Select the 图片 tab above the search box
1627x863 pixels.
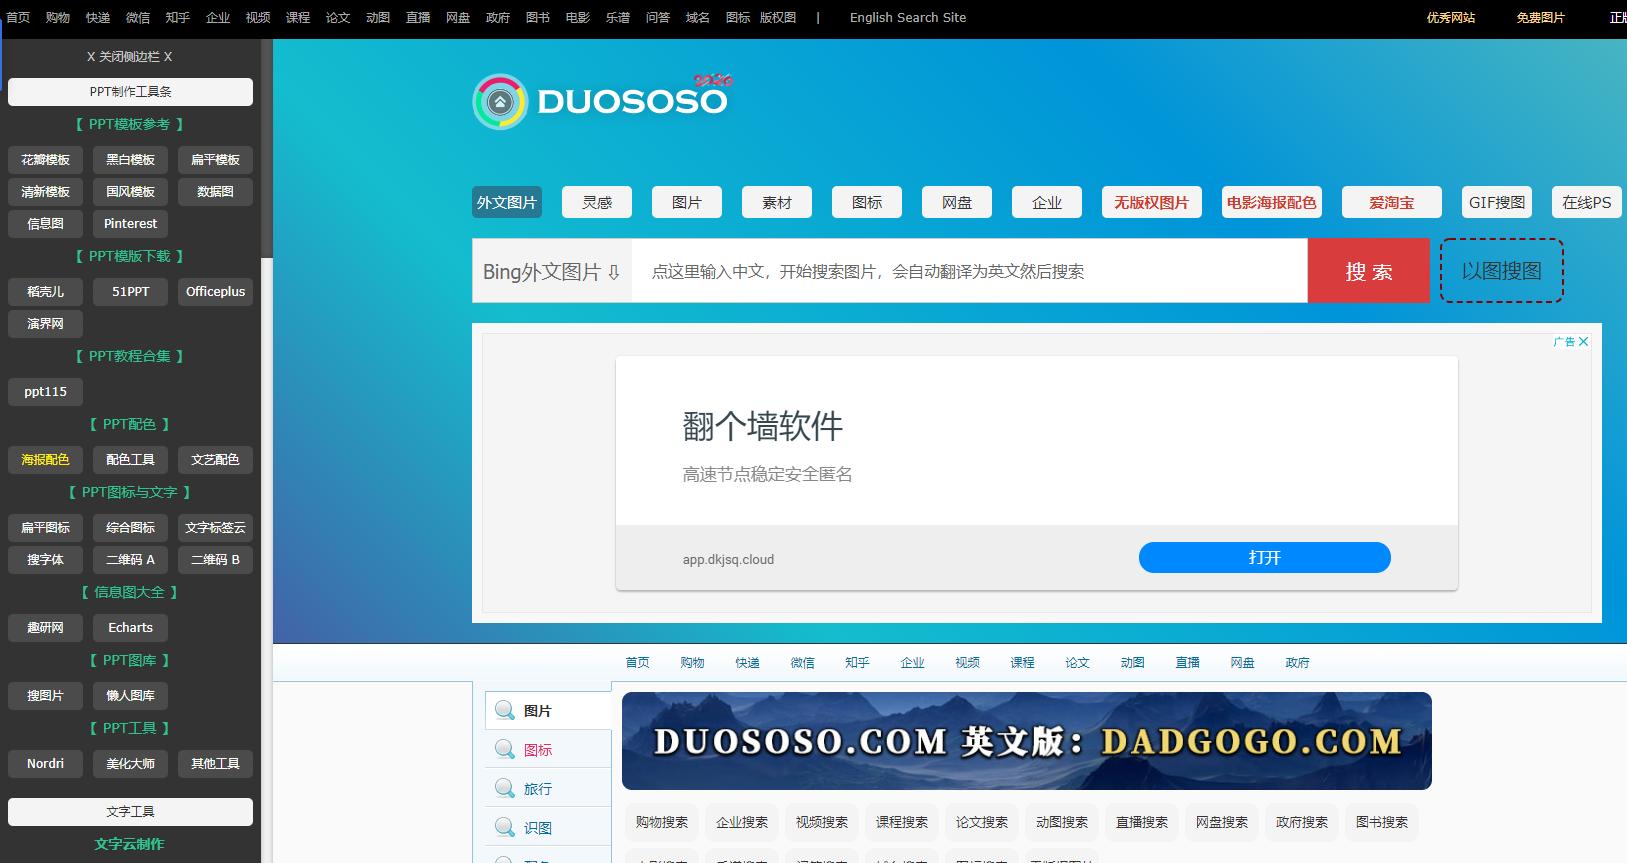tap(687, 202)
